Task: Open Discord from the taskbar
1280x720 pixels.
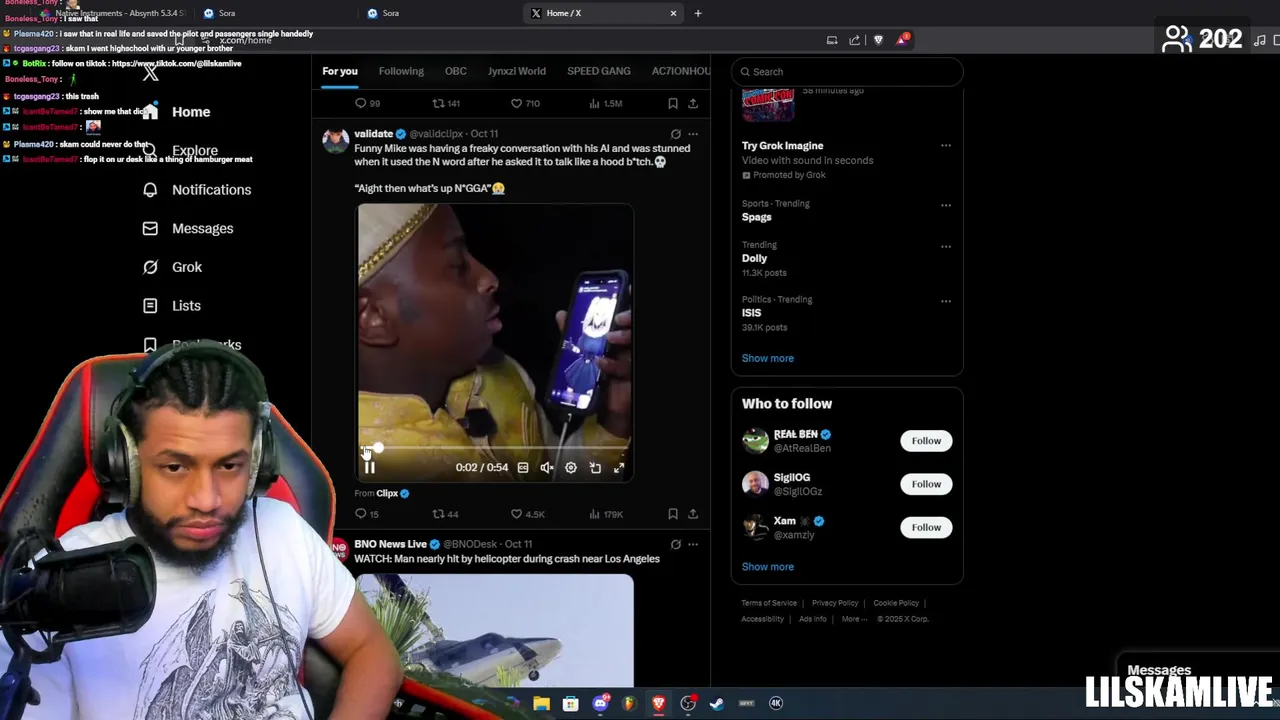Action: pyautogui.click(x=600, y=704)
